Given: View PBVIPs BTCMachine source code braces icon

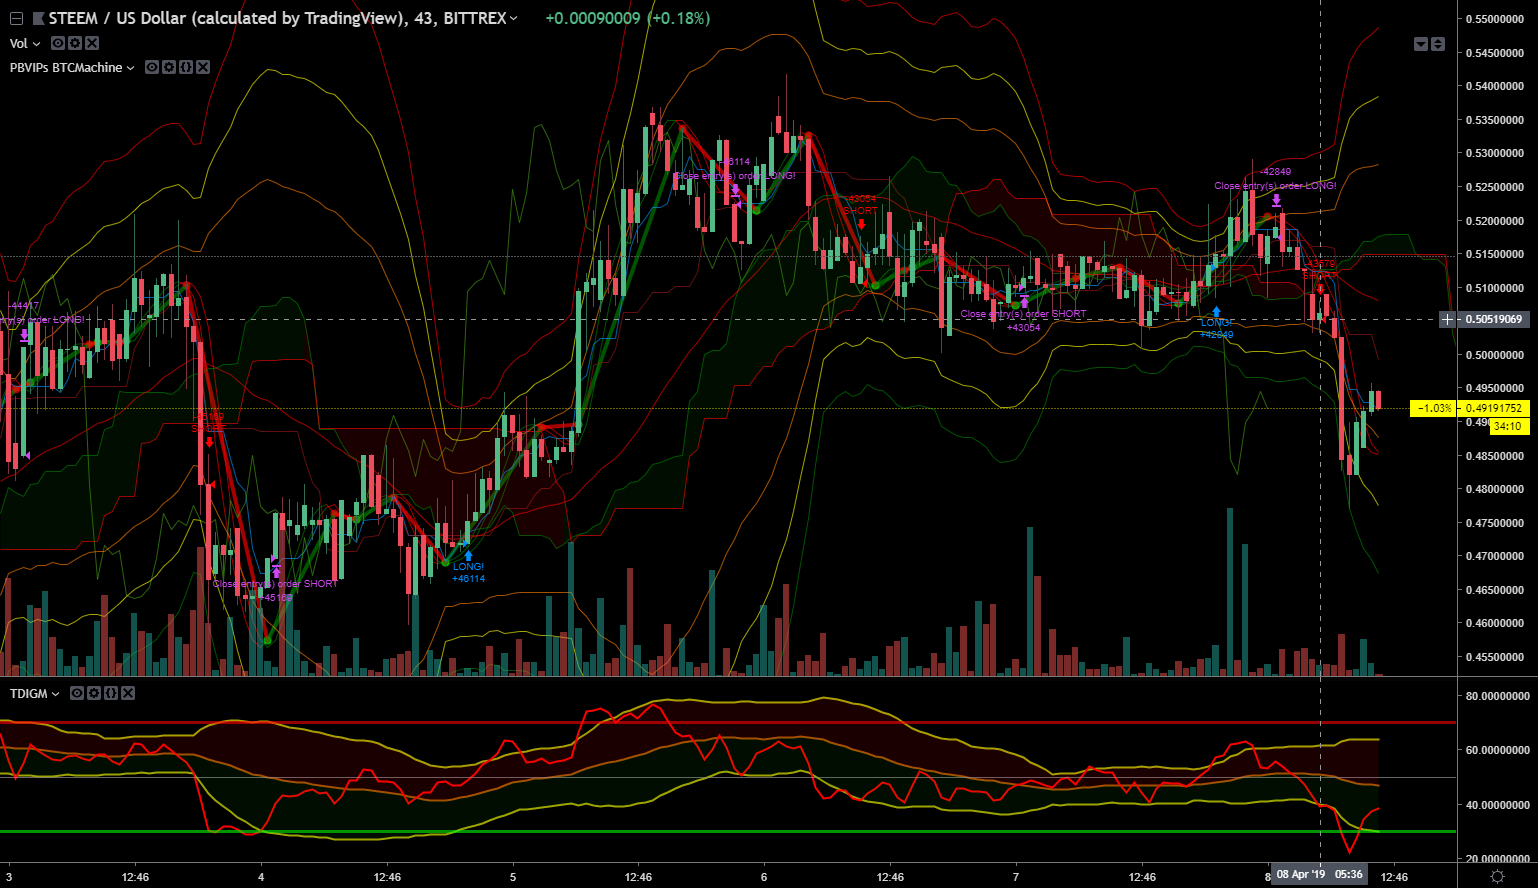Looking at the screenshot, I should pyautogui.click(x=186, y=67).
